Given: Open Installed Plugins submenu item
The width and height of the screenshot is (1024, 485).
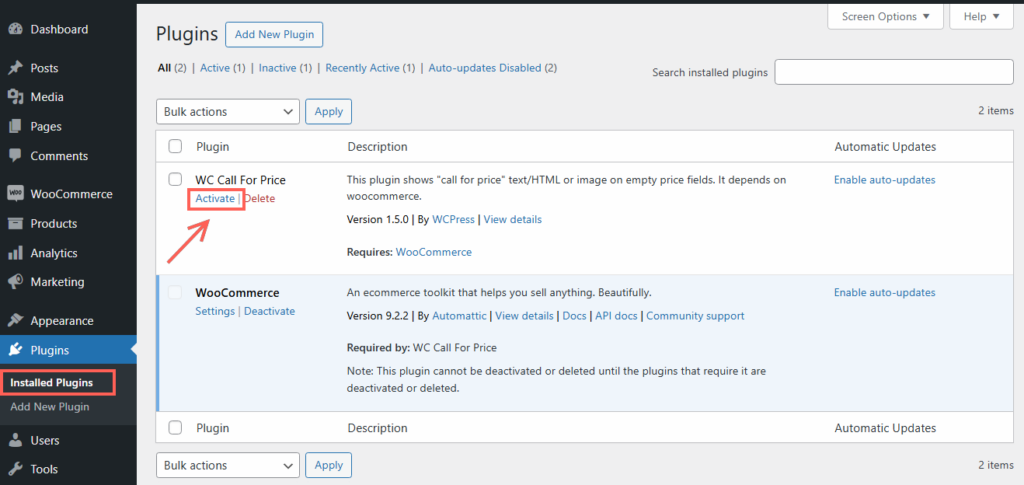Looking at the screenshot, I should [x=52, y=383].
